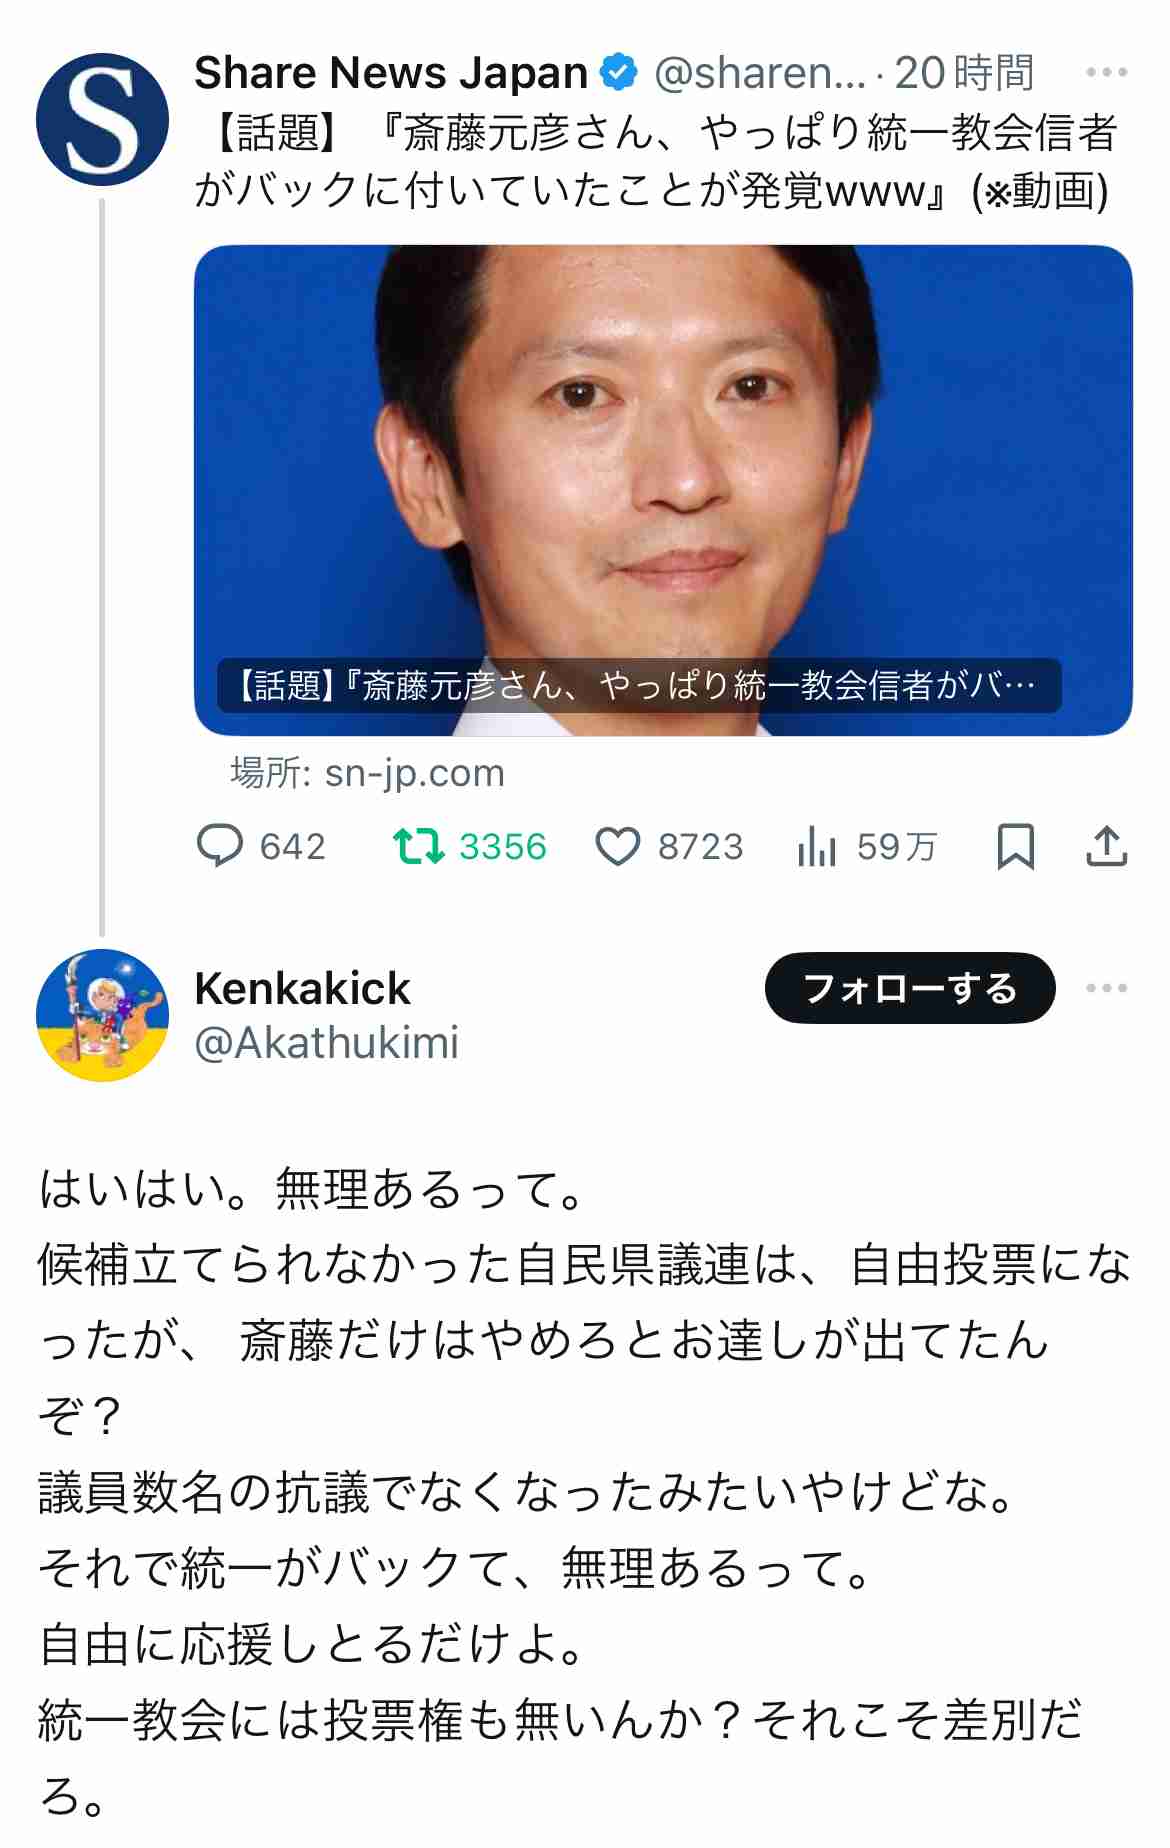Image resolution: width=1170 pixels, height=1848 pixels.
Task: Tap the 20時間 timestamp
Action: (x=963, y=72)
